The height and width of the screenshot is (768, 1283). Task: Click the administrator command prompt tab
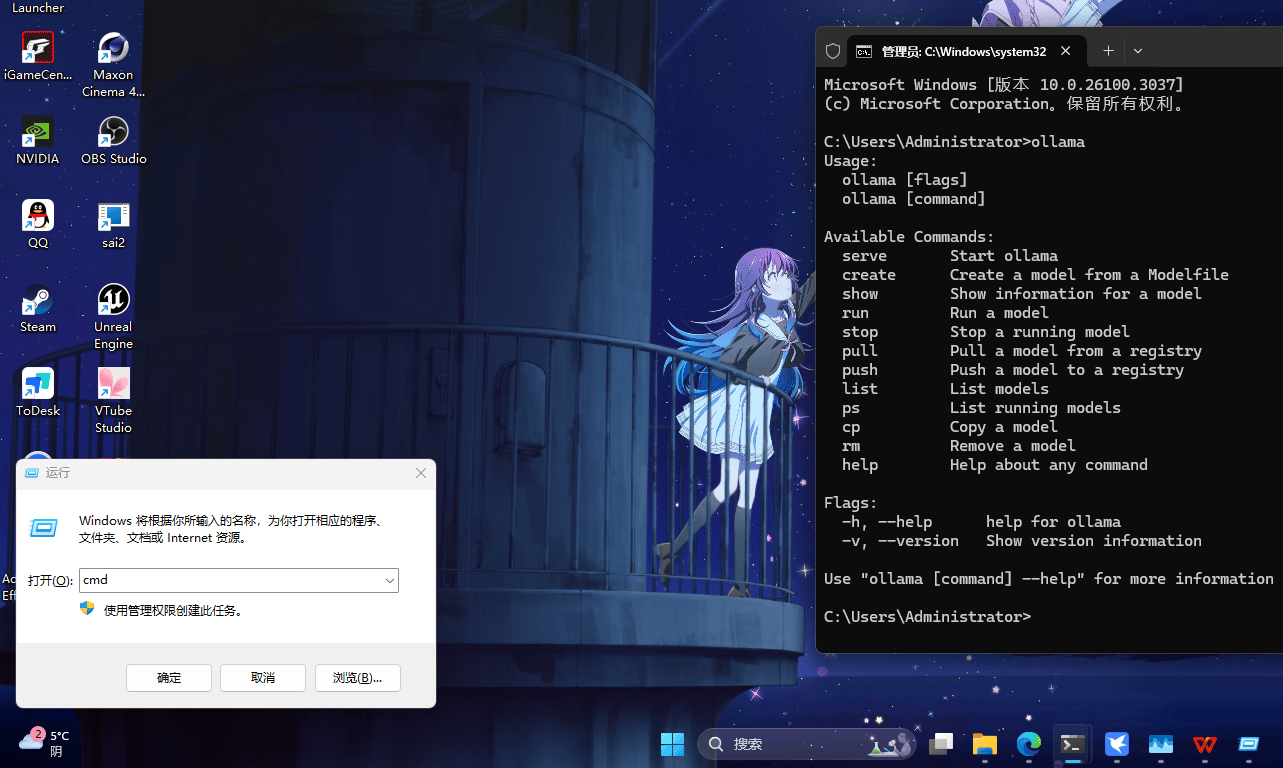click(x=962, y=51)
